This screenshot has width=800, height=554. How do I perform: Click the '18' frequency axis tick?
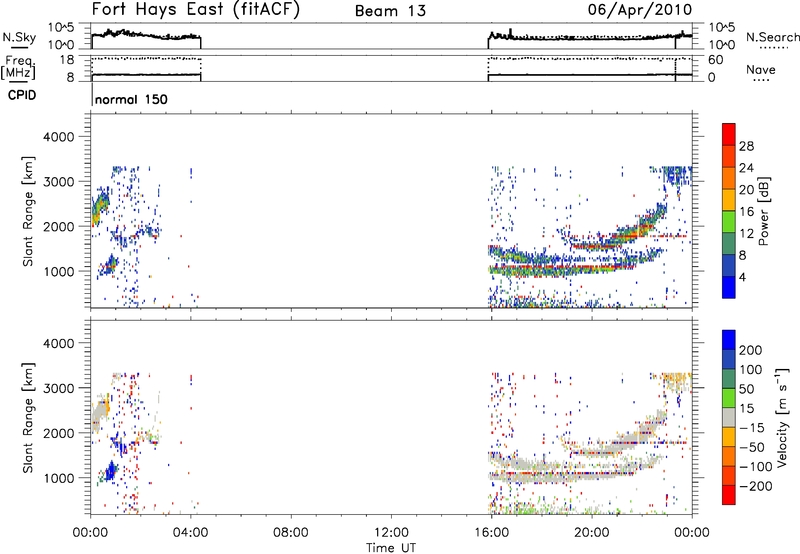point(66,60)
